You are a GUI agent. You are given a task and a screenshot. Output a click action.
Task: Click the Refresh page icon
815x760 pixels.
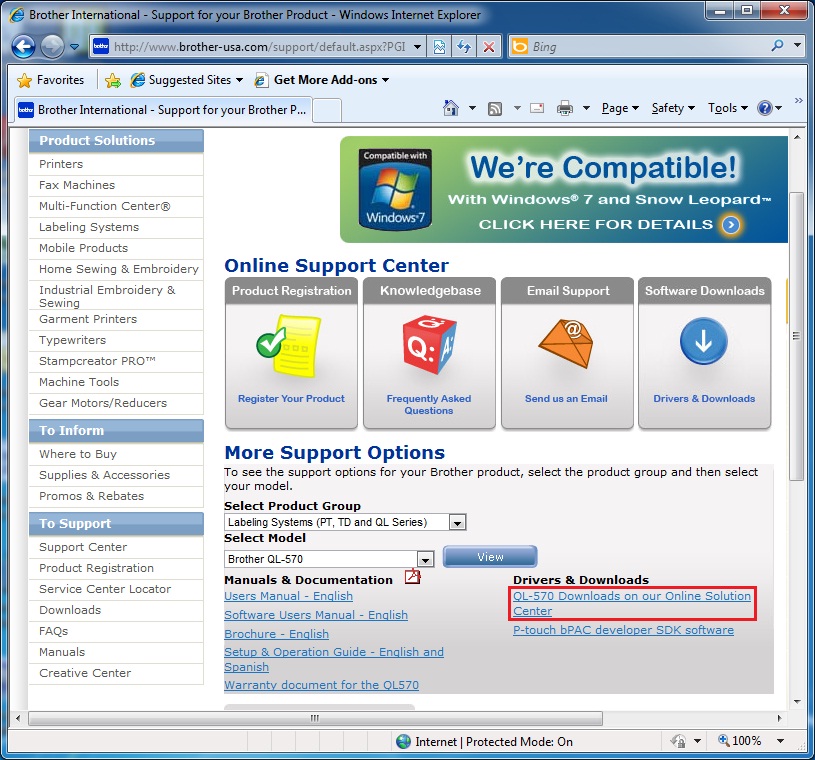coord(464,47)
